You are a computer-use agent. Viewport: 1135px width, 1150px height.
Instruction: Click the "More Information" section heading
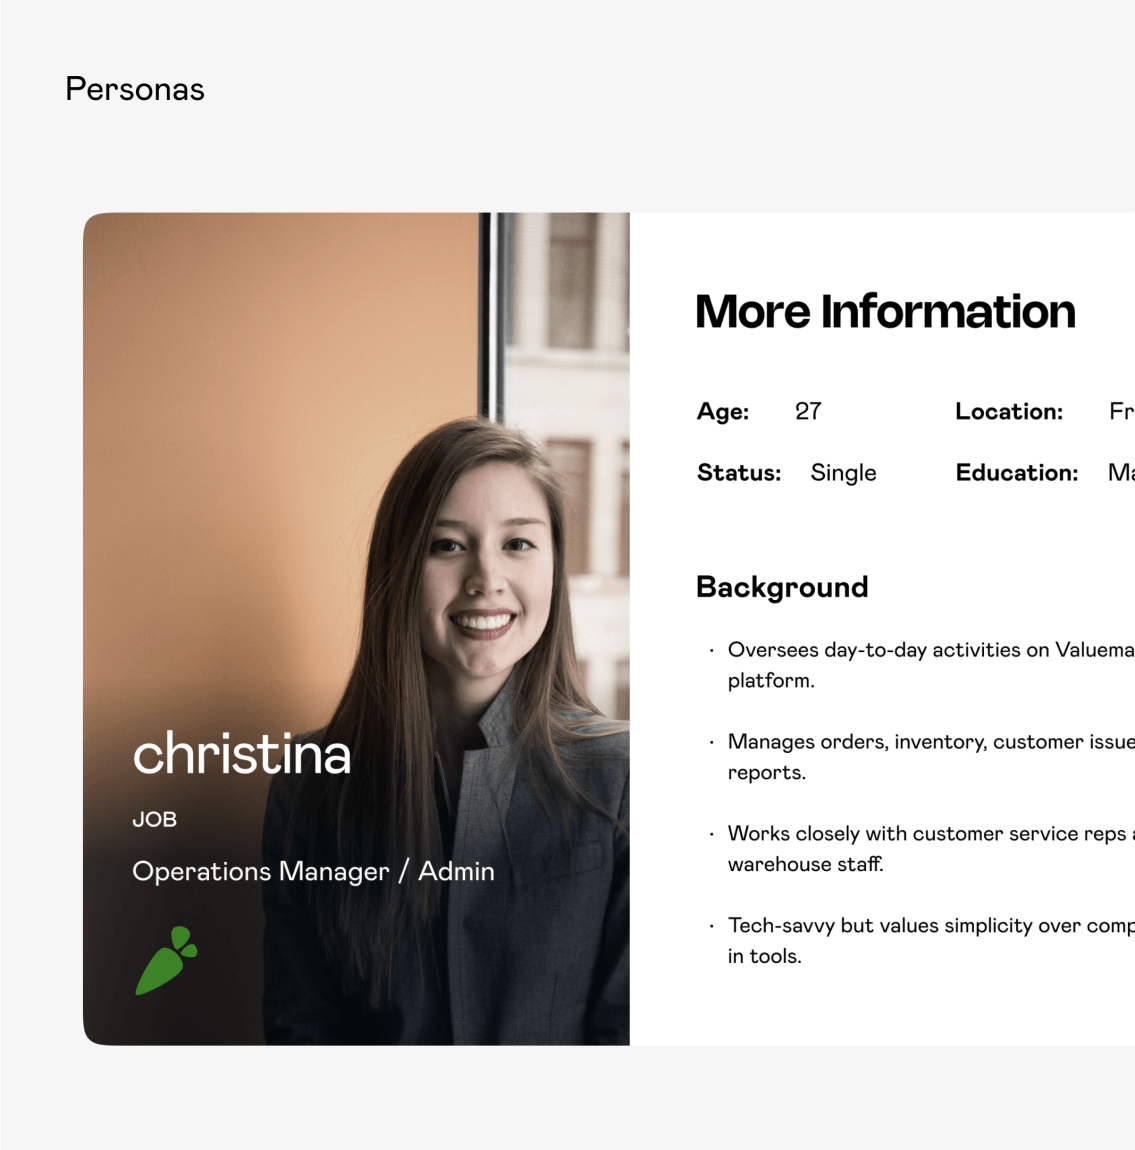pyautogui.click(x=885, y=311)
